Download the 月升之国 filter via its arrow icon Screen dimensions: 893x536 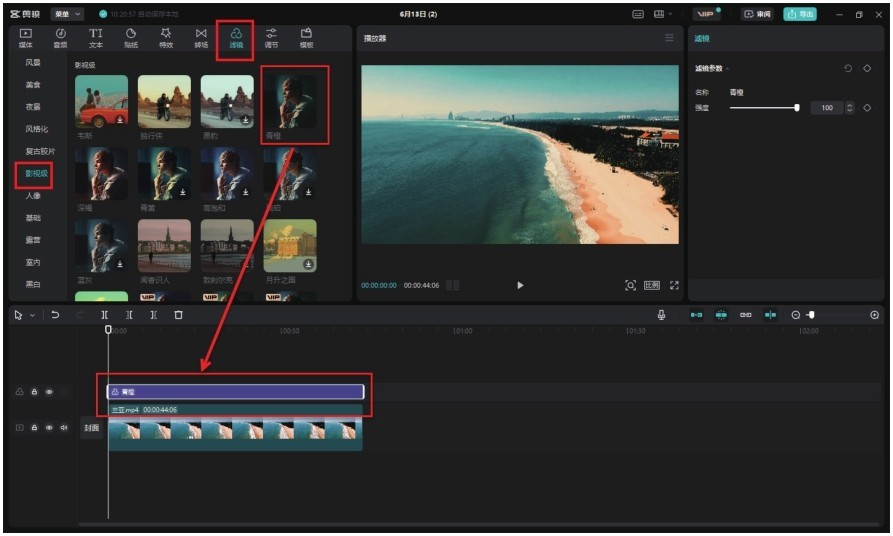(x=308, y=264)
